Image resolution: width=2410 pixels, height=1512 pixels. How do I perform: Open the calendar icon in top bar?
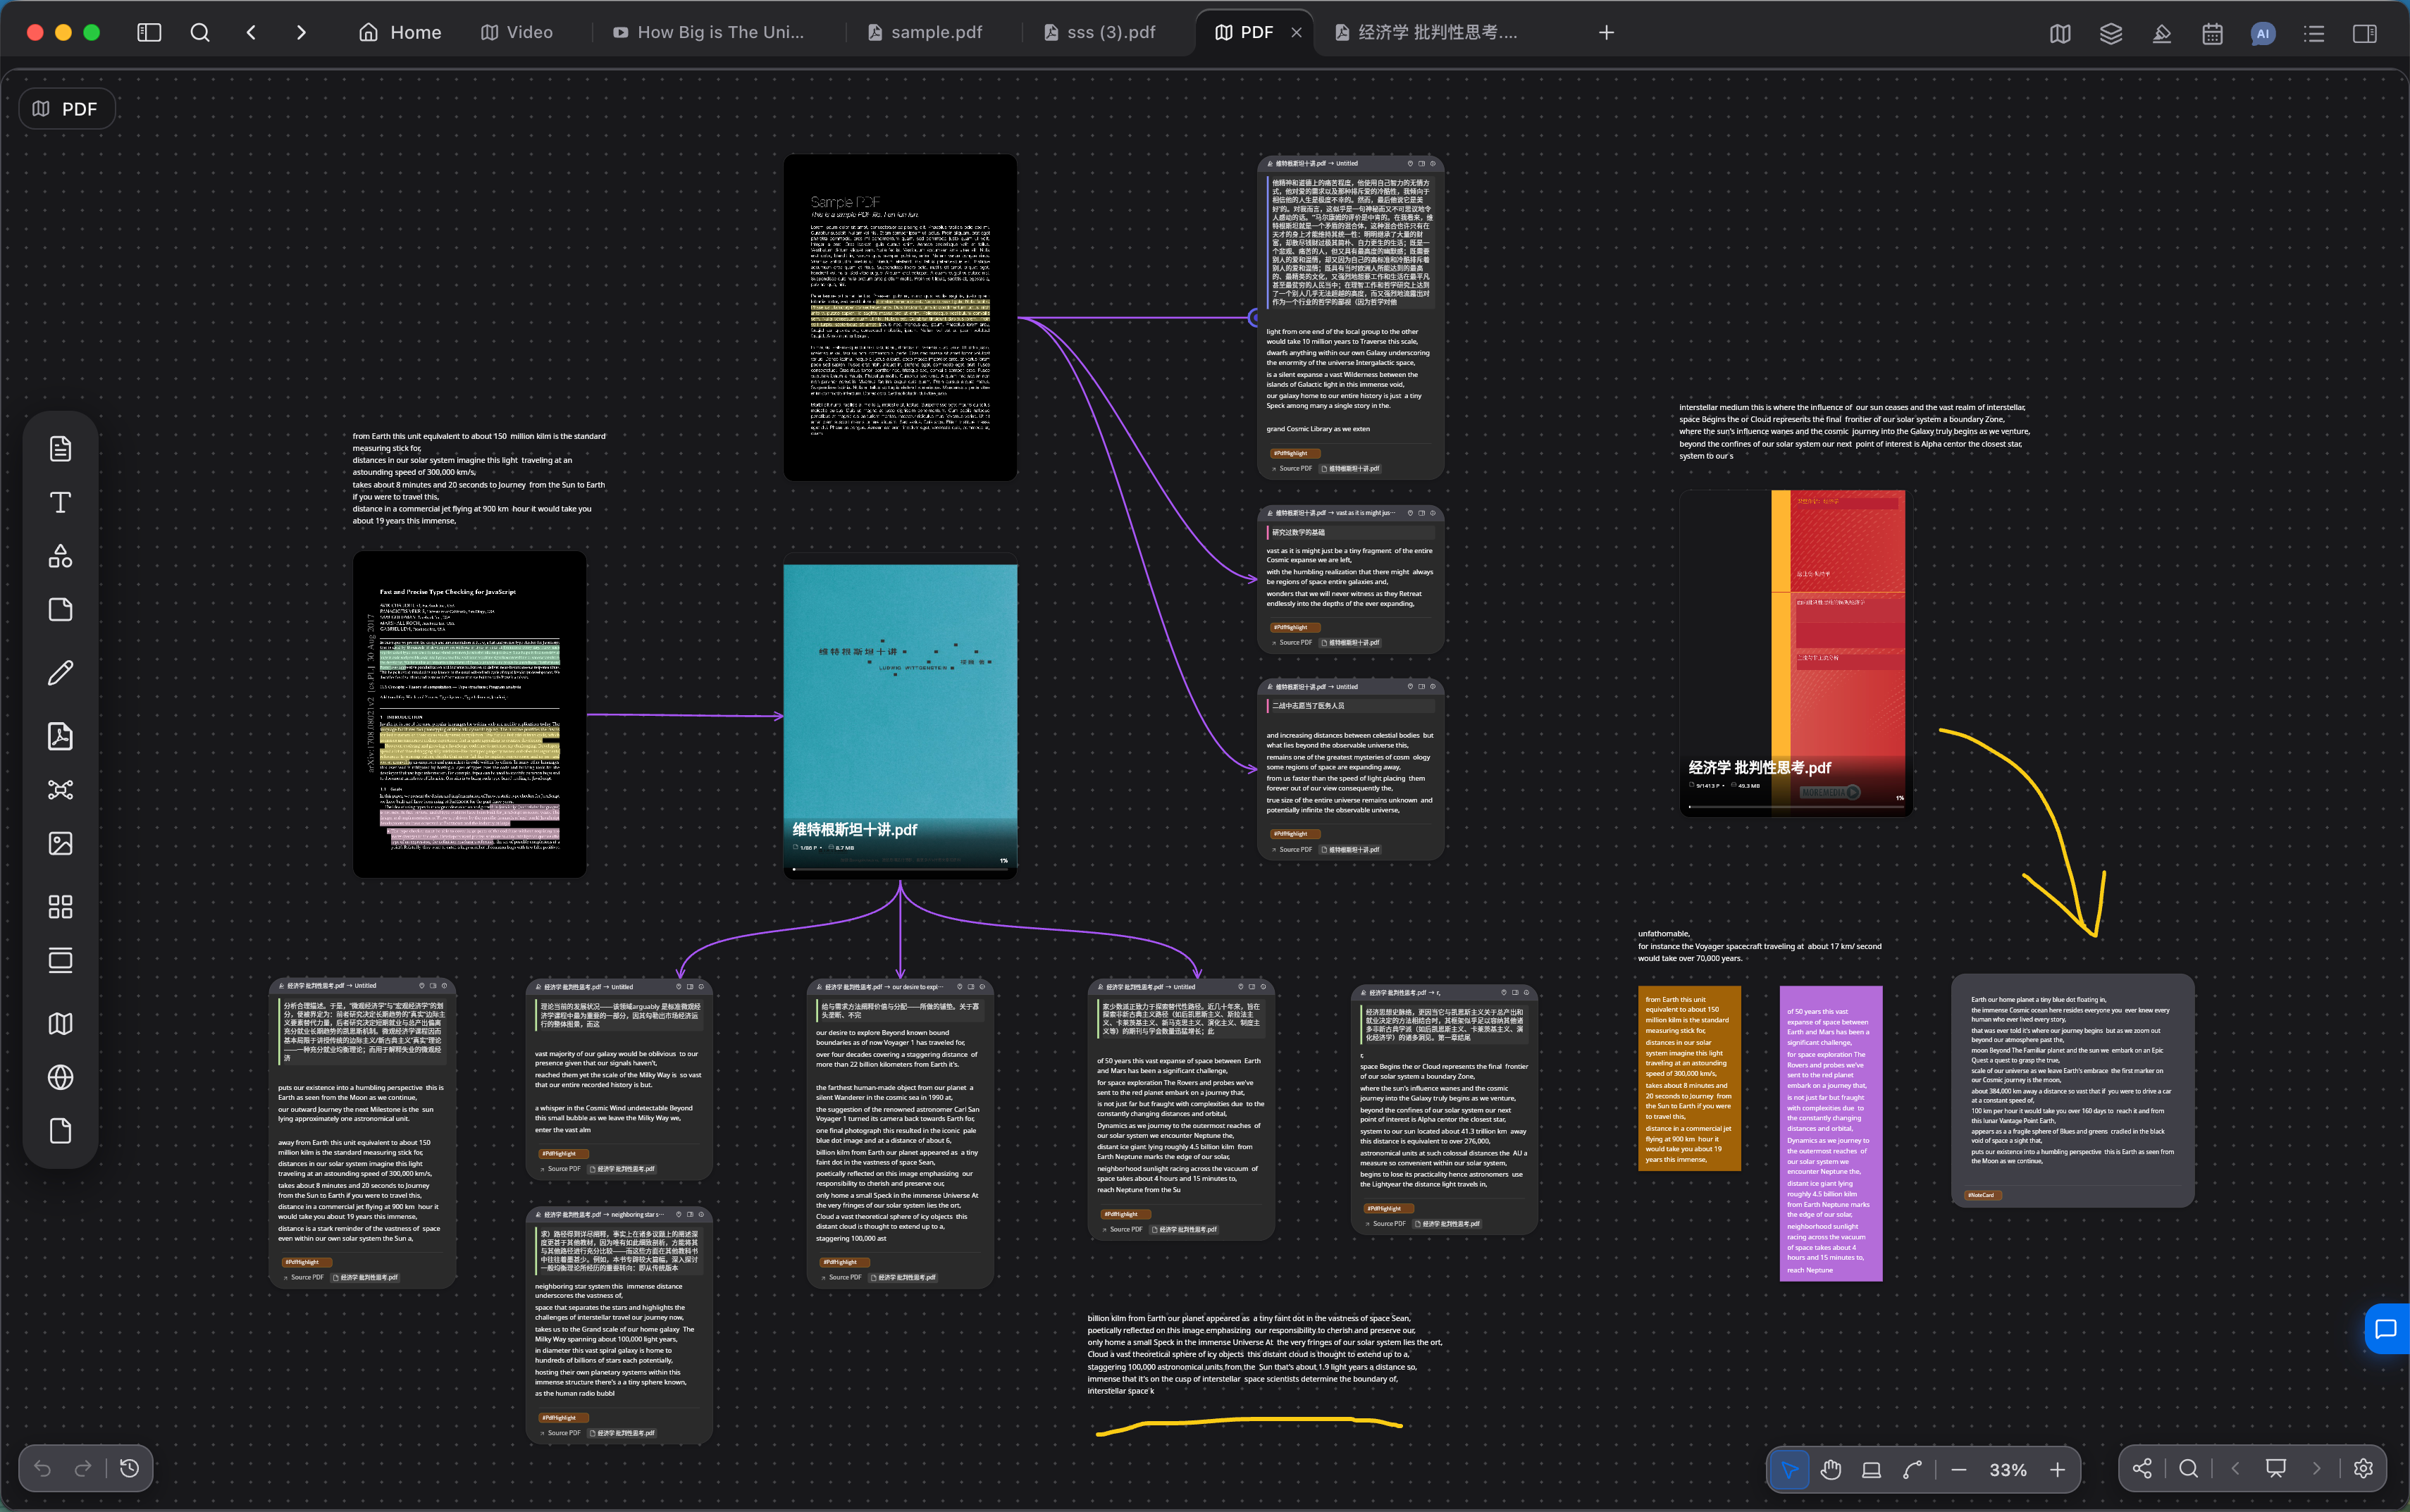[2212, 33]
